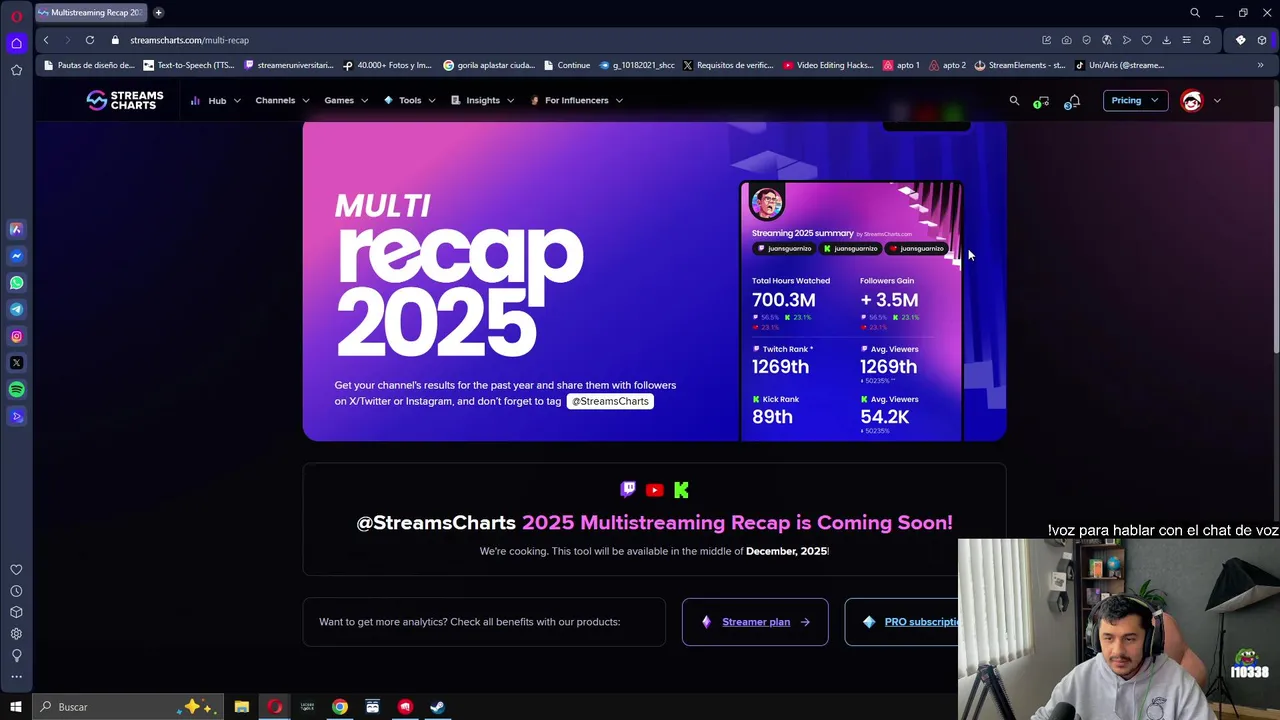Open the Text-to-Speech bookmark
This screenshot has height=720, width=1280.
pos(188,65)
